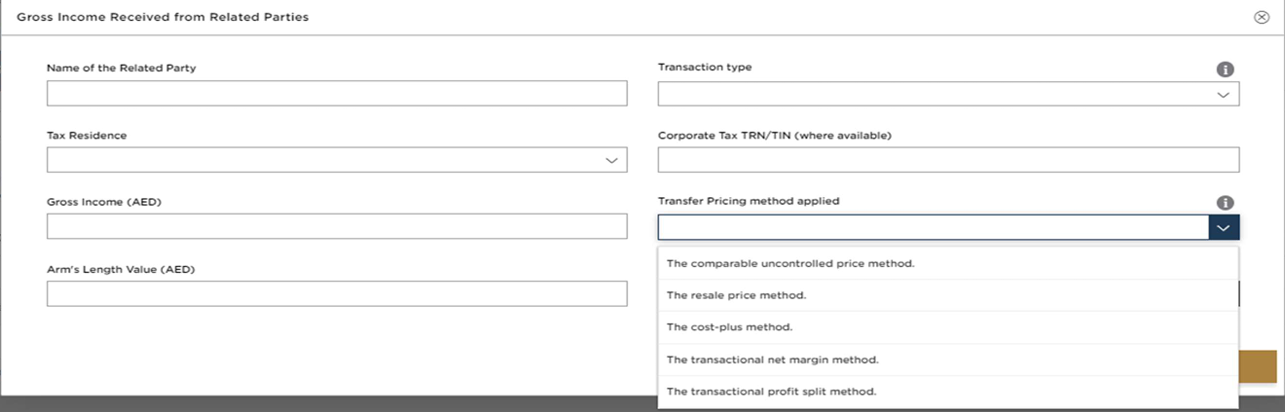Viewport: 1285px width, 412px height.
Task: Click the chevron arrow in Tax Residence
Action: pos(611,160)
